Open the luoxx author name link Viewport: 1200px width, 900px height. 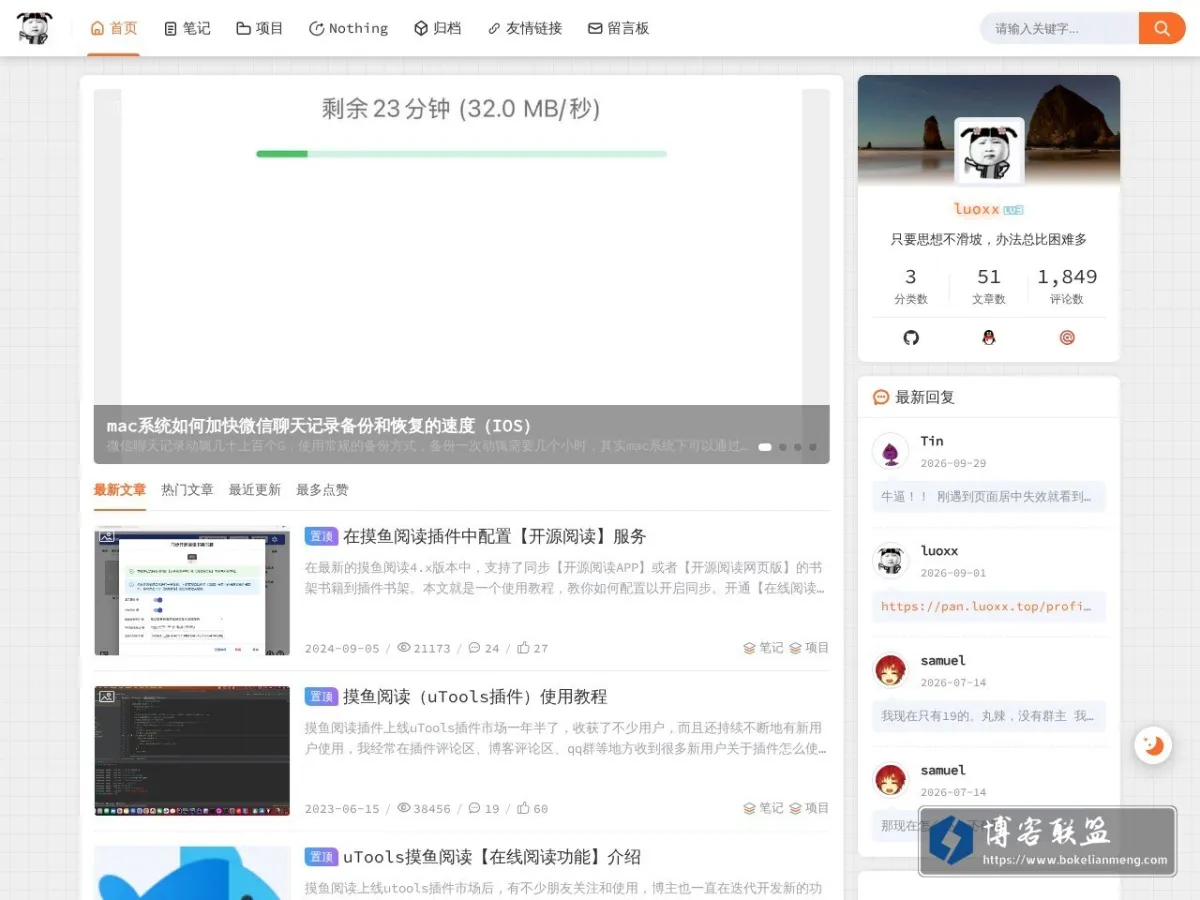[977, 209]
